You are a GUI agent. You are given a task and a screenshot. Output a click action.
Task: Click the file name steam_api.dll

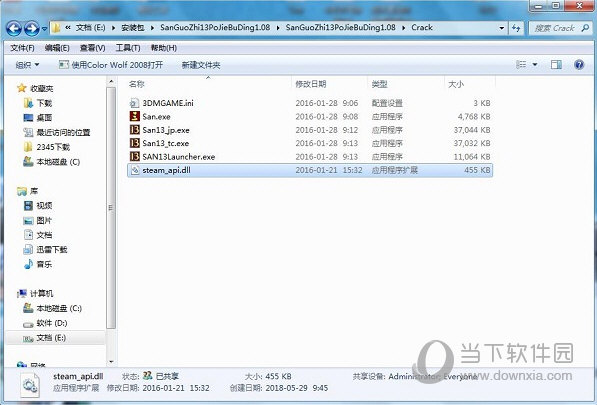(x=166, y=170)
